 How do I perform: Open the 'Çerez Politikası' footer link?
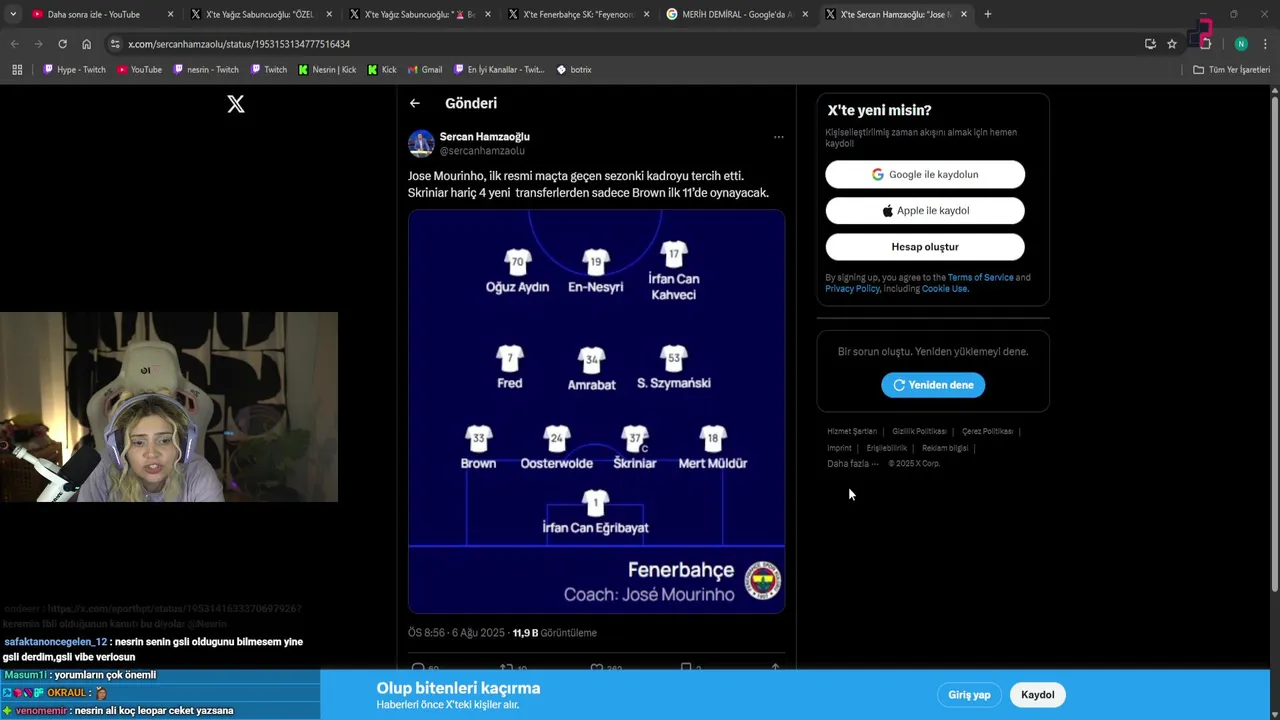(x=987, y=431)
